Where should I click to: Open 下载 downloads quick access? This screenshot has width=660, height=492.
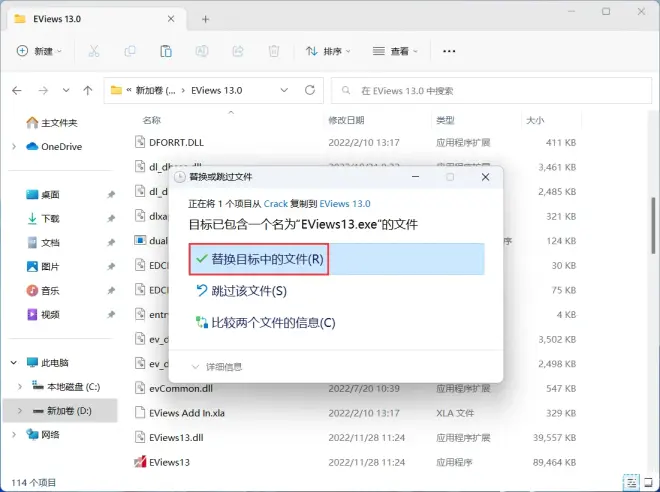(x=43, y=218)
